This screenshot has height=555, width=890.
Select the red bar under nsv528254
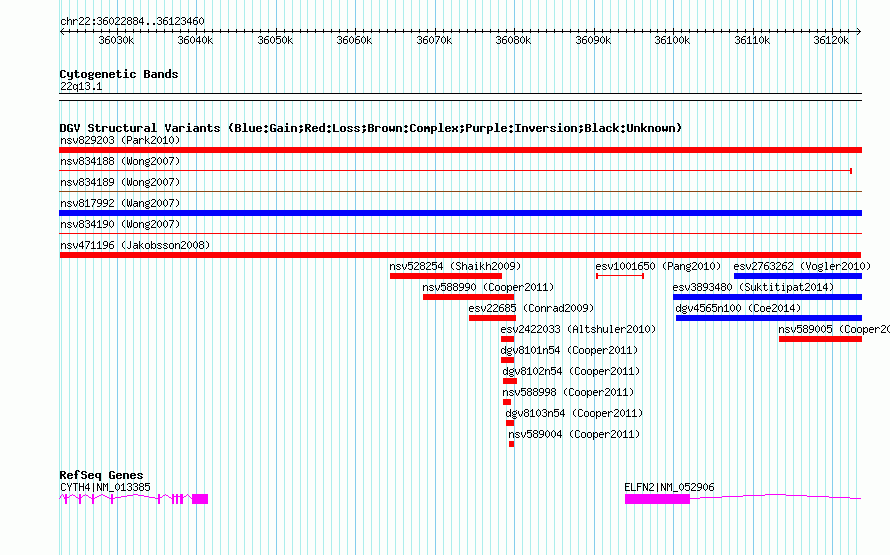446,276
